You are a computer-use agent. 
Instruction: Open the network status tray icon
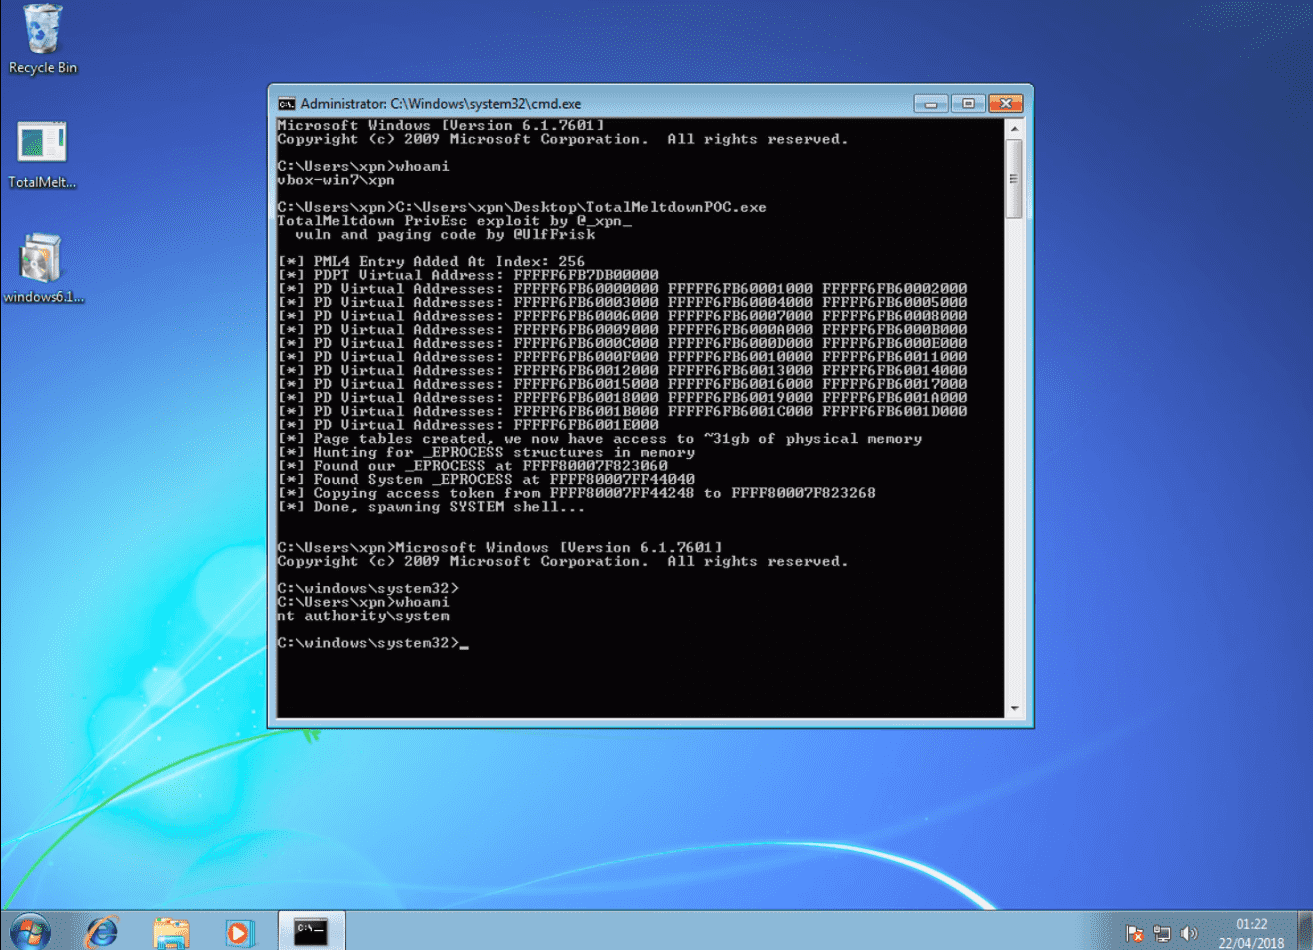pos(1161,934)
